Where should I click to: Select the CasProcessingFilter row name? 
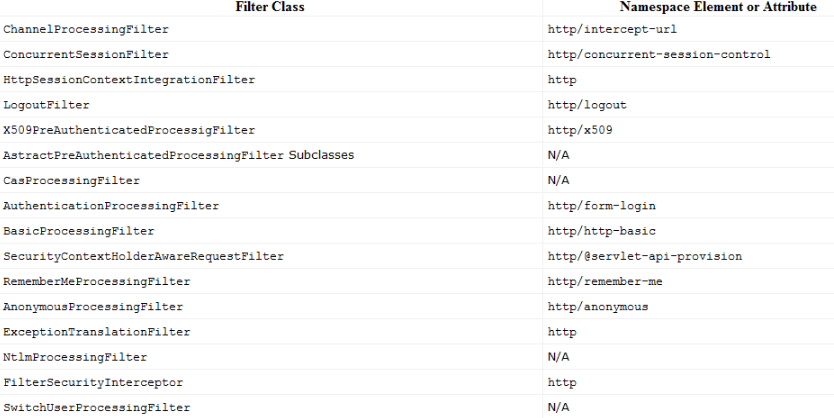pyautogui.click(x=71, y=181)
